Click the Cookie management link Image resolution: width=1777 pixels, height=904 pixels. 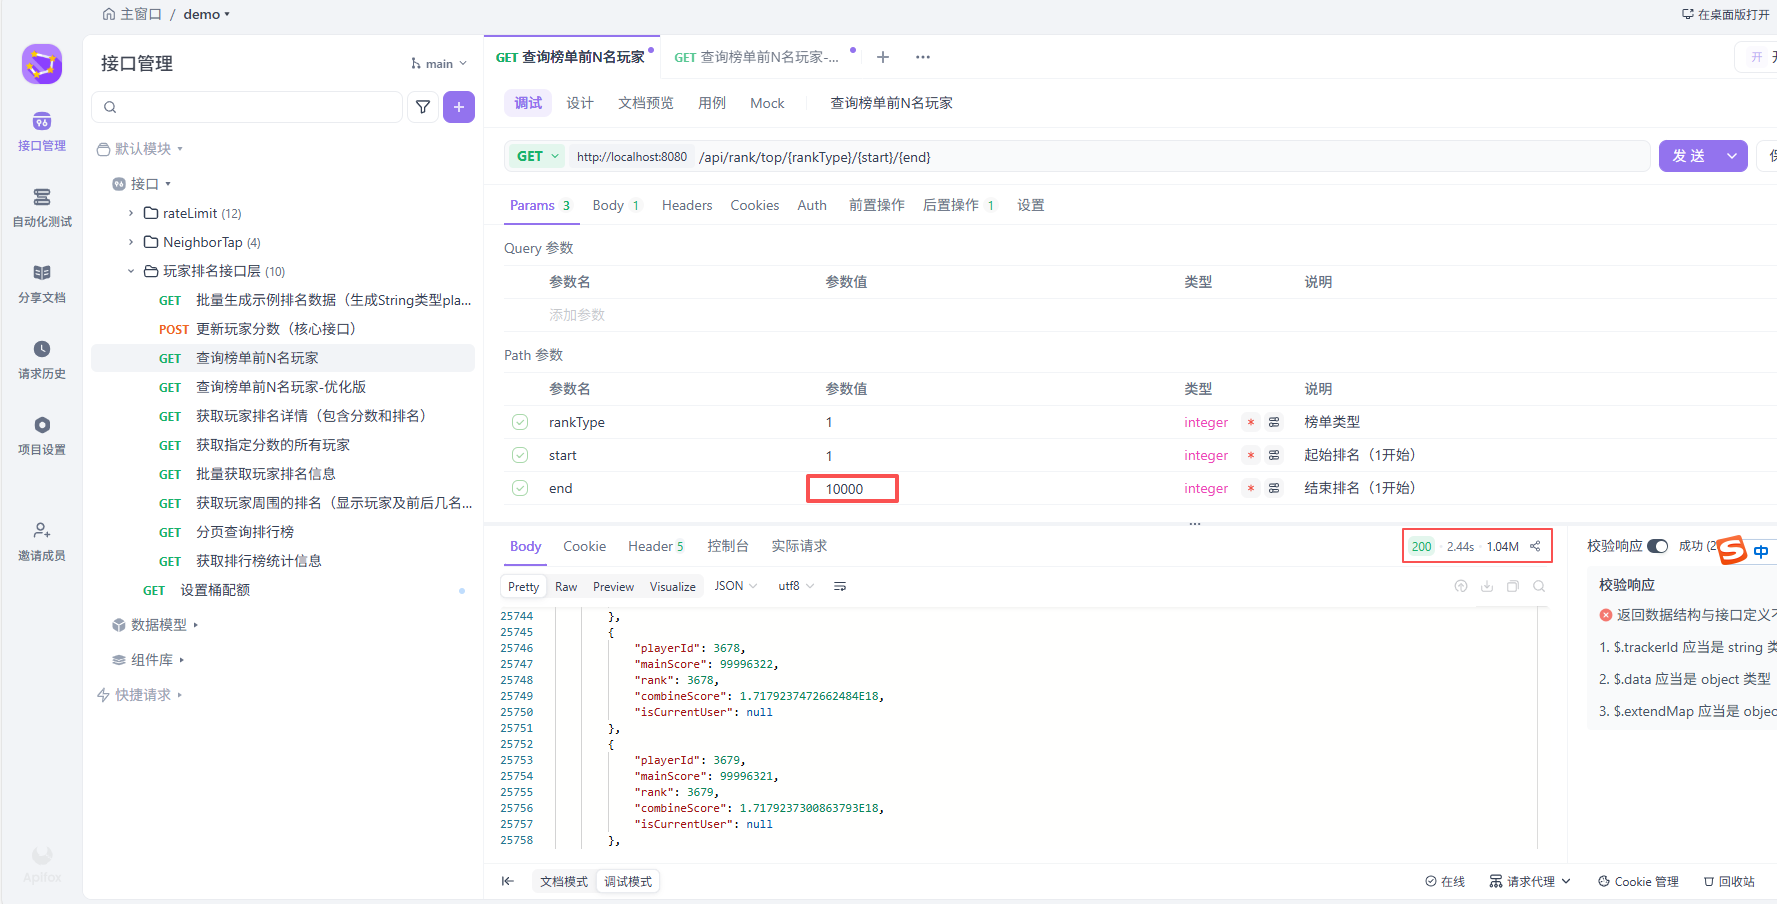1638,881
